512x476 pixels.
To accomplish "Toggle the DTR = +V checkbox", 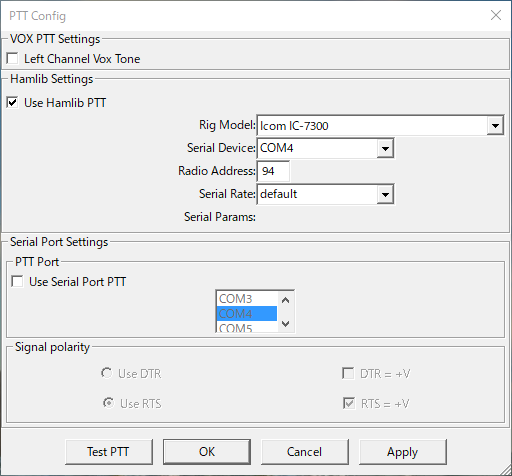I will [x=348, y=373].
